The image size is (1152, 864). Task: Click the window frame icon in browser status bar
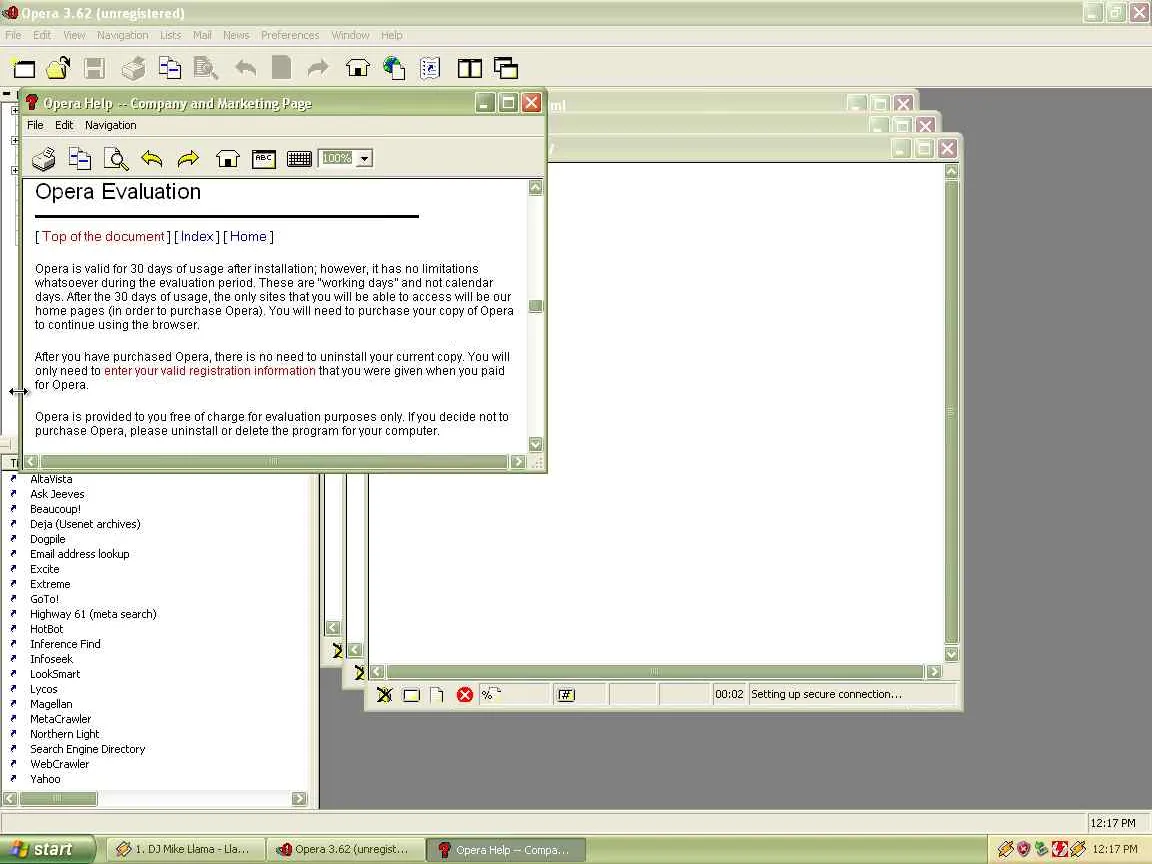[411, 695]
